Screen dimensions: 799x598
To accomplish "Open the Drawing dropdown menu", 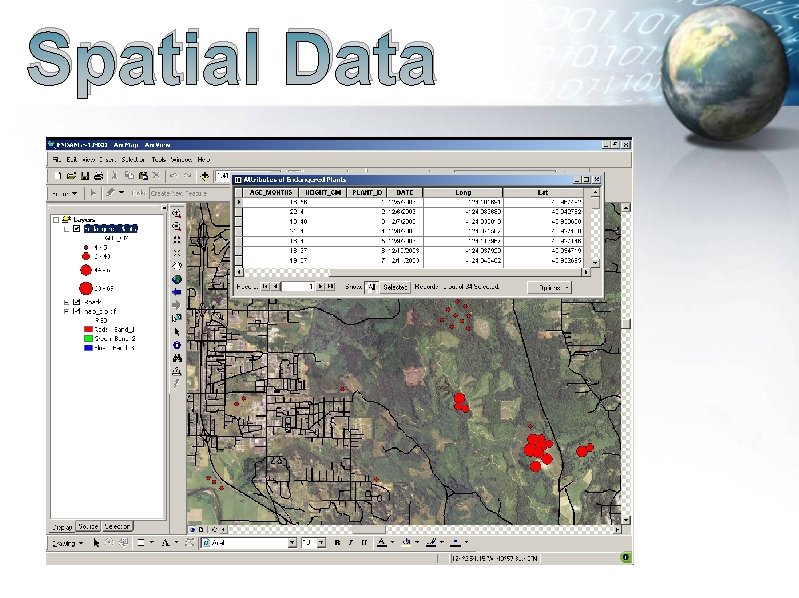I will tap(68, 543).
